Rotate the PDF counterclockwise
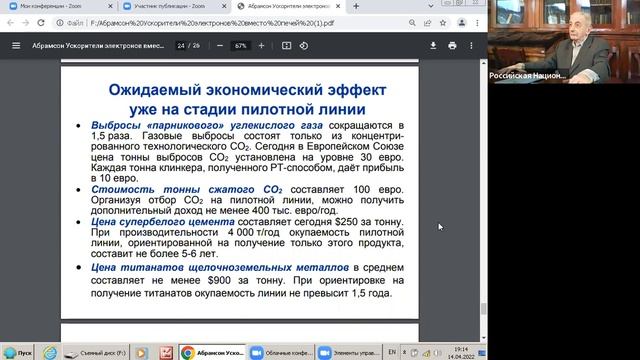This screenshot has height=360, width=640. [304, 46]
